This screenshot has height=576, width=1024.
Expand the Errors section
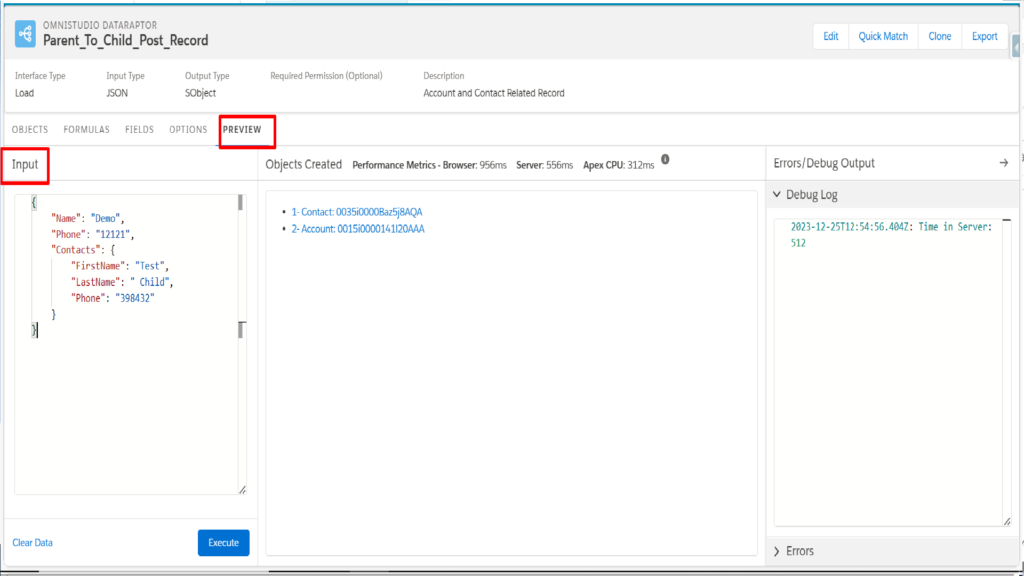click(776, 551)
